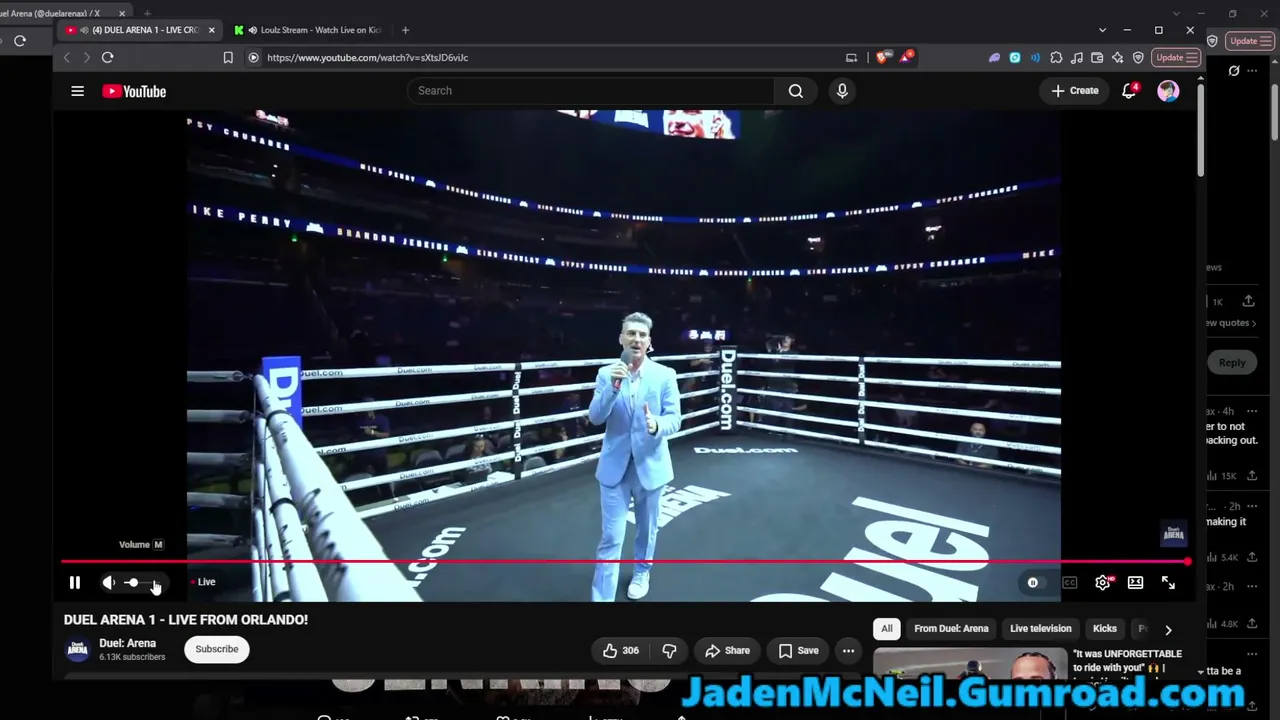Toggle closed captions in the player

point(1069,583)
